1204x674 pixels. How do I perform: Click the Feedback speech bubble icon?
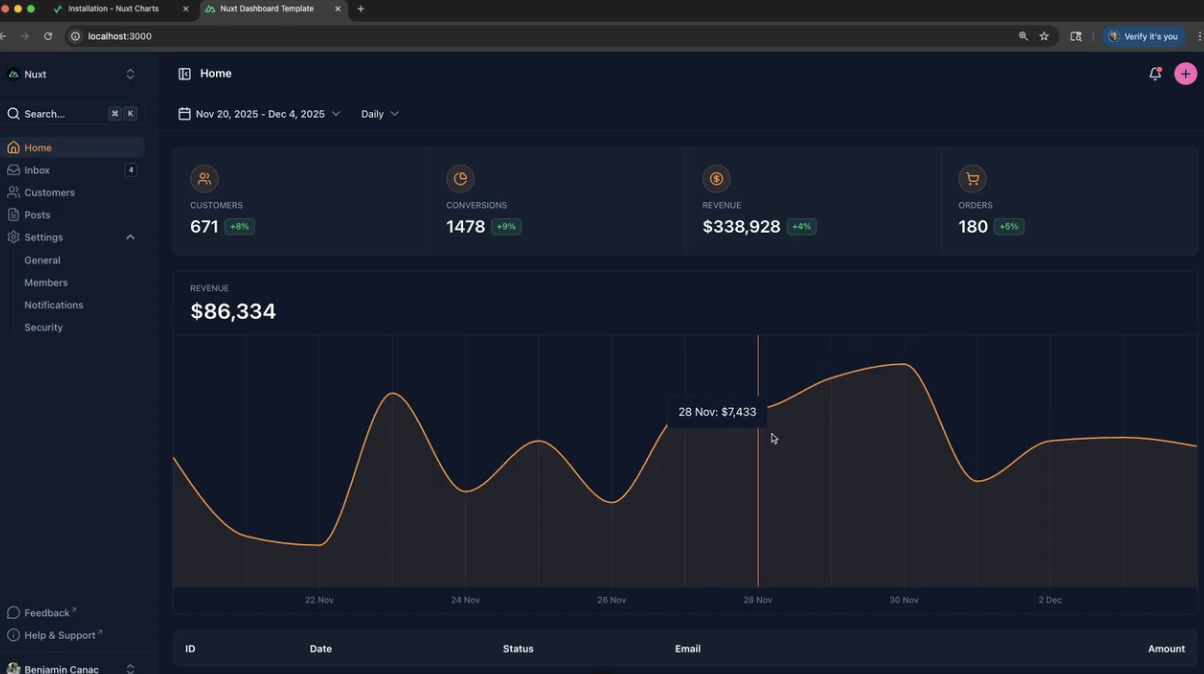13,613
